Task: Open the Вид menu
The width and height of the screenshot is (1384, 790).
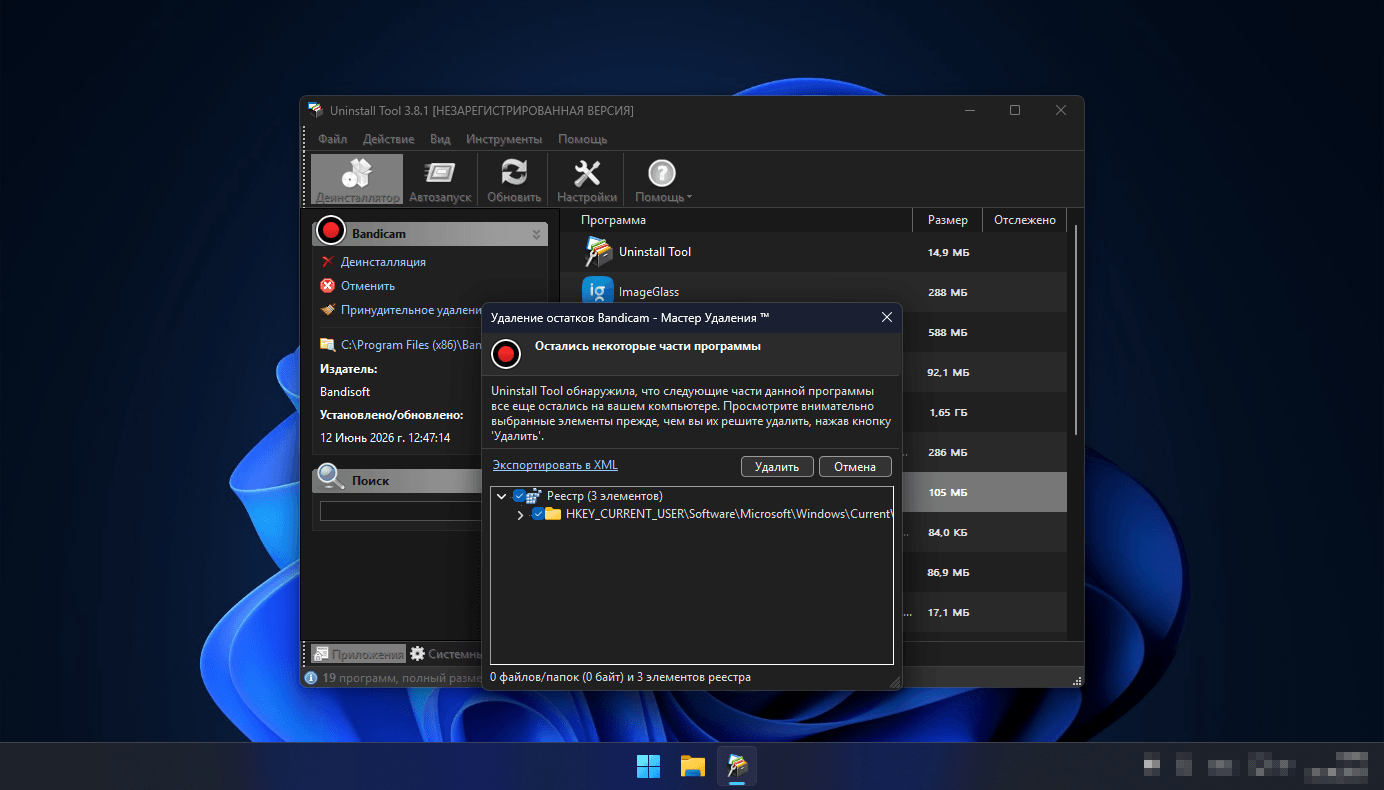Action: [x=440, y=139]
